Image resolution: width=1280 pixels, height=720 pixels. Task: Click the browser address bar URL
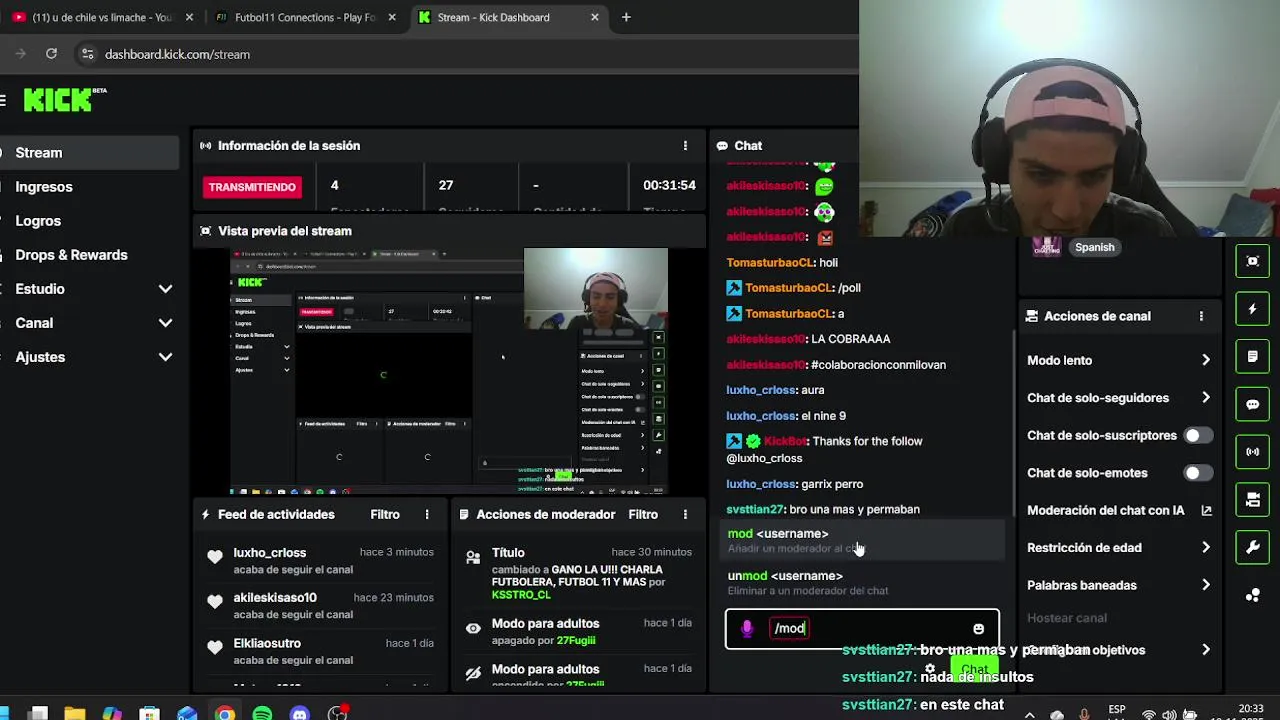pos(177,54)
